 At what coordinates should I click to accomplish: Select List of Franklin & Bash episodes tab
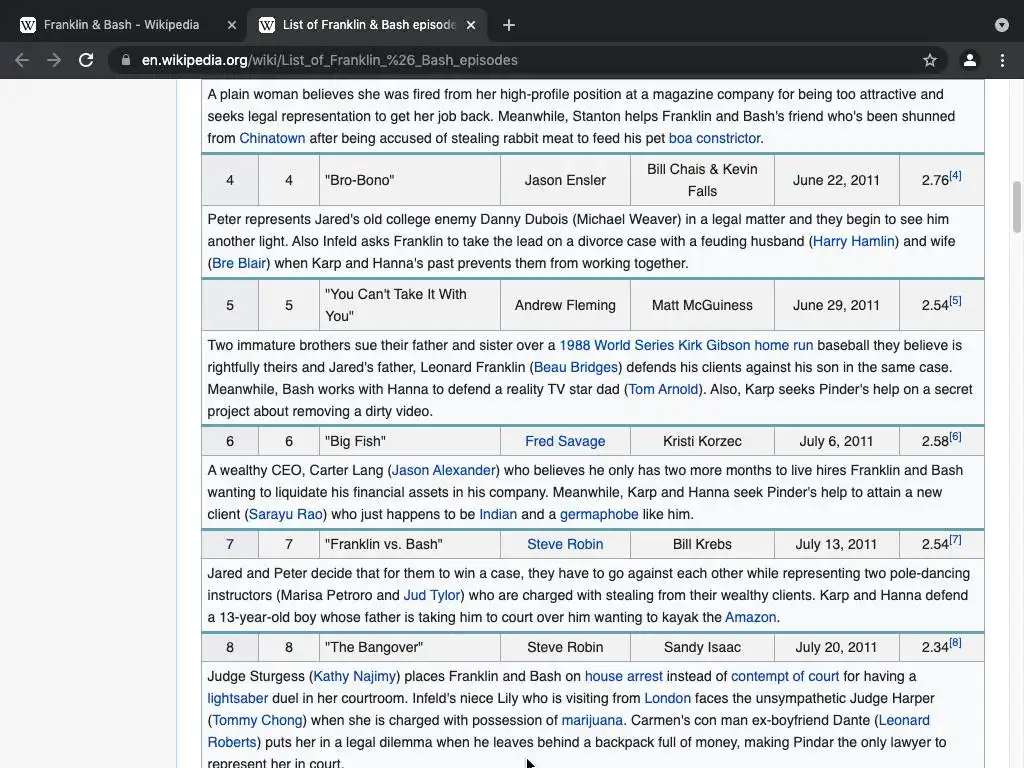click(x=369, y=25)
